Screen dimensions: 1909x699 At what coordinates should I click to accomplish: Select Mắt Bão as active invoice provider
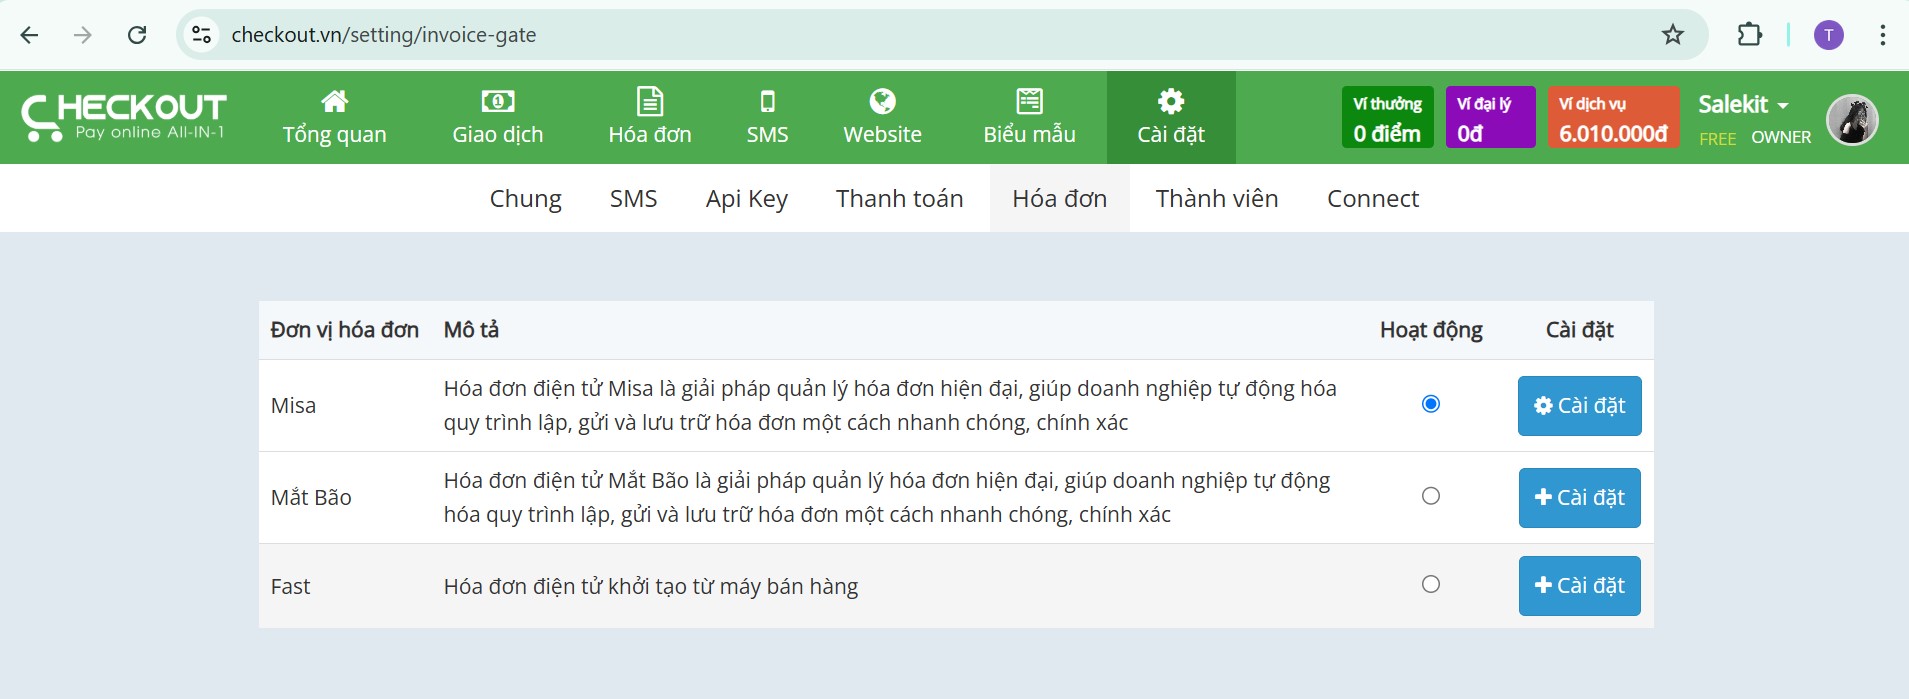click(x=1431, y=496)
